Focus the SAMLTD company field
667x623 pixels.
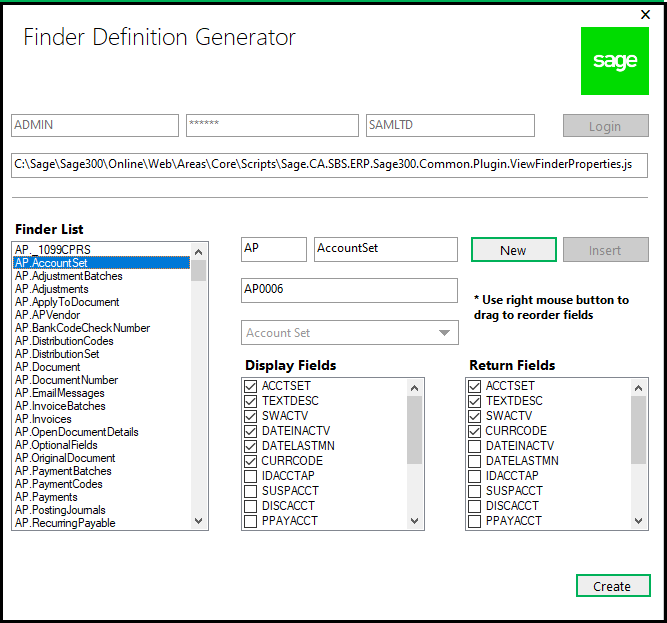[x=450, y=125]
